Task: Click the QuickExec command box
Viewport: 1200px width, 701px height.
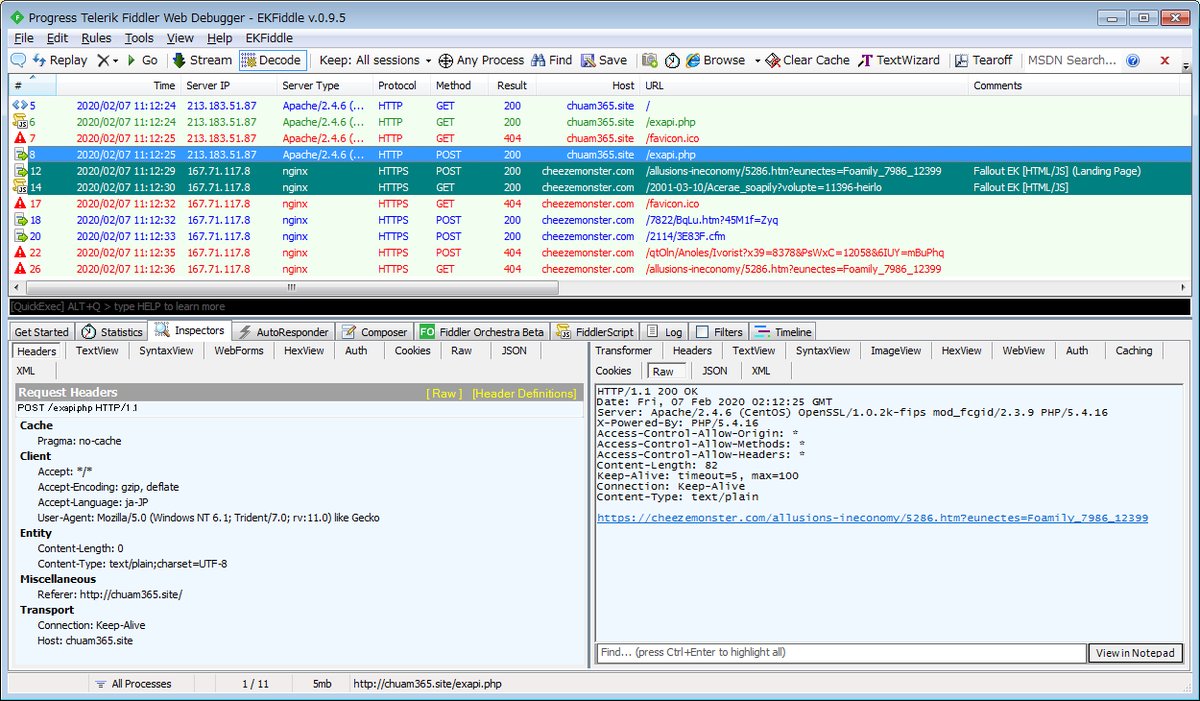Action: (x=600, y=306)
